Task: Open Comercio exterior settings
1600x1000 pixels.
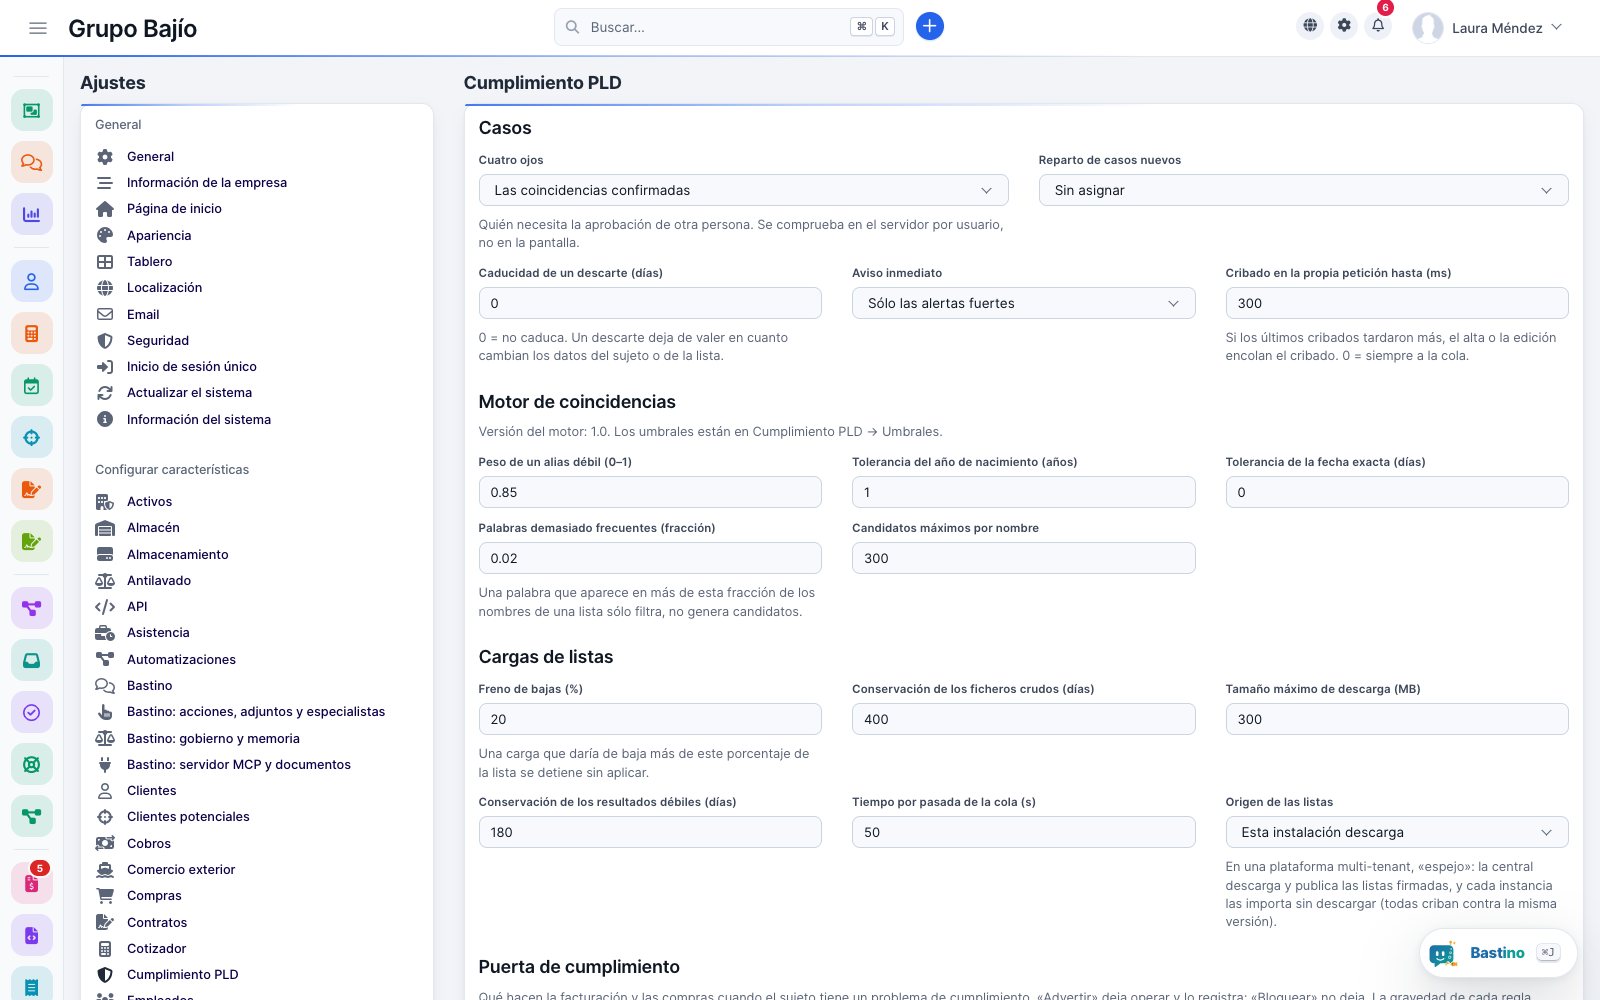Action: [x=180, y=869]
